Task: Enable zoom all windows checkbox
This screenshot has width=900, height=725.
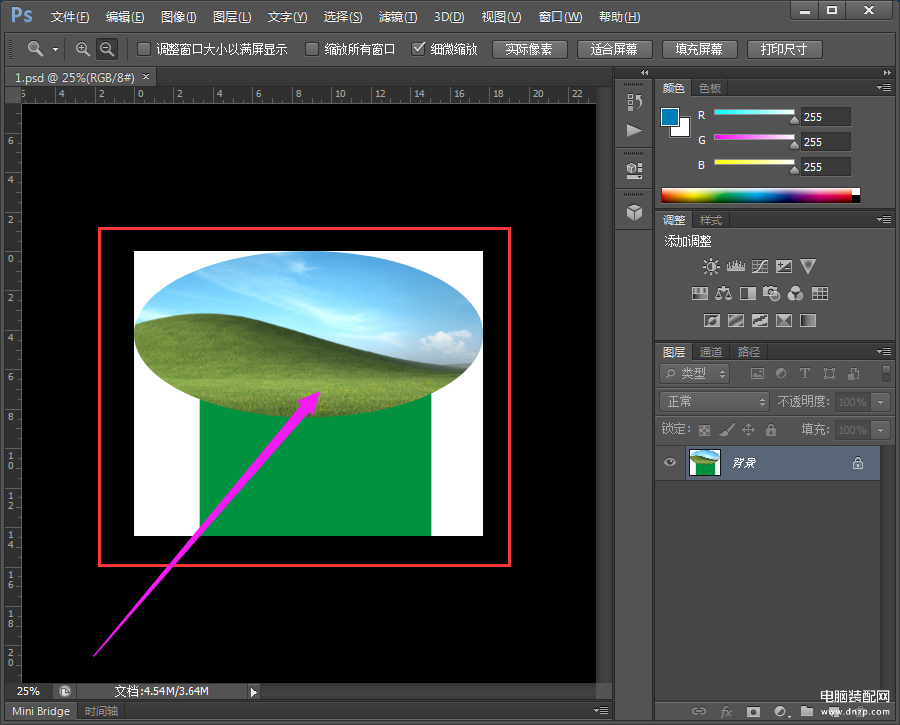Action: tap(312, 49)
